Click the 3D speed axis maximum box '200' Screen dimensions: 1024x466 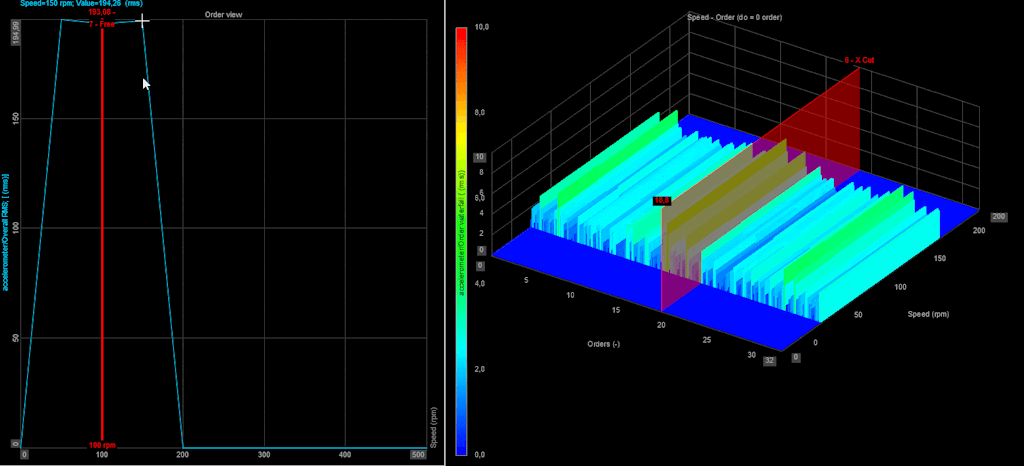click(999, 217)
